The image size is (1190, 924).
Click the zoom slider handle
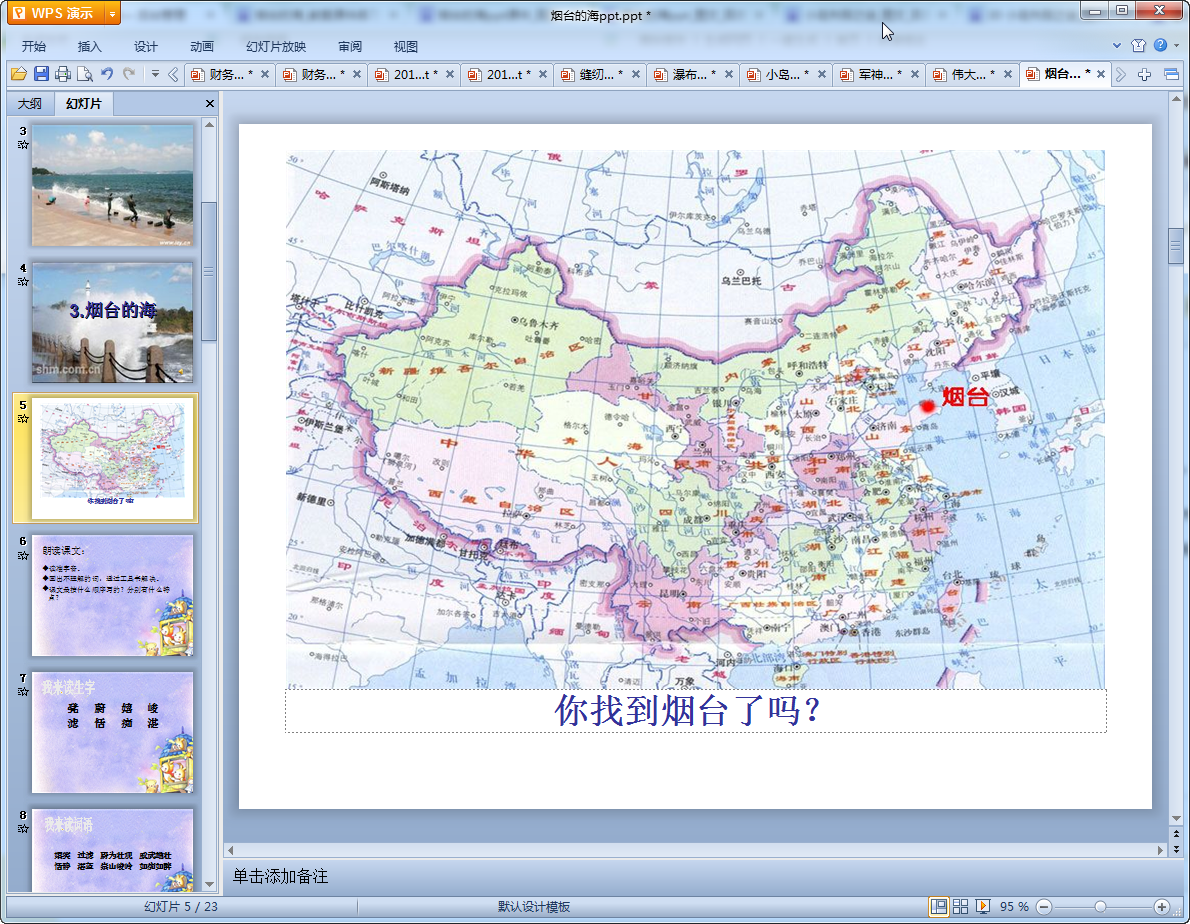coord(1100,906)
